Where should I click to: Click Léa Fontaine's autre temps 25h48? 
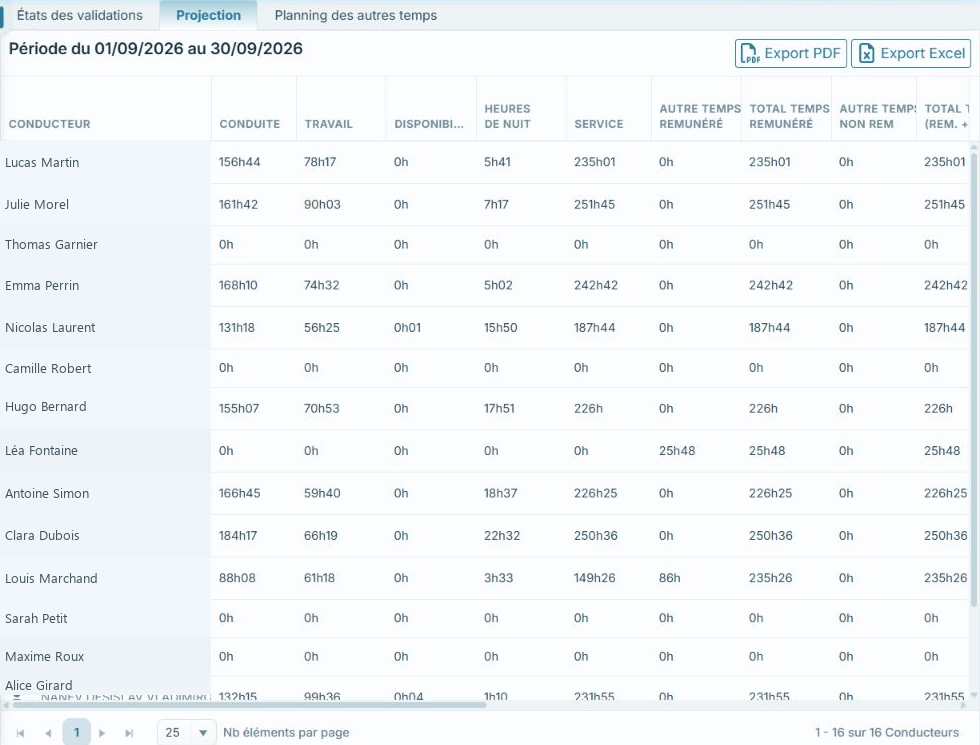[x=677, y=451]
